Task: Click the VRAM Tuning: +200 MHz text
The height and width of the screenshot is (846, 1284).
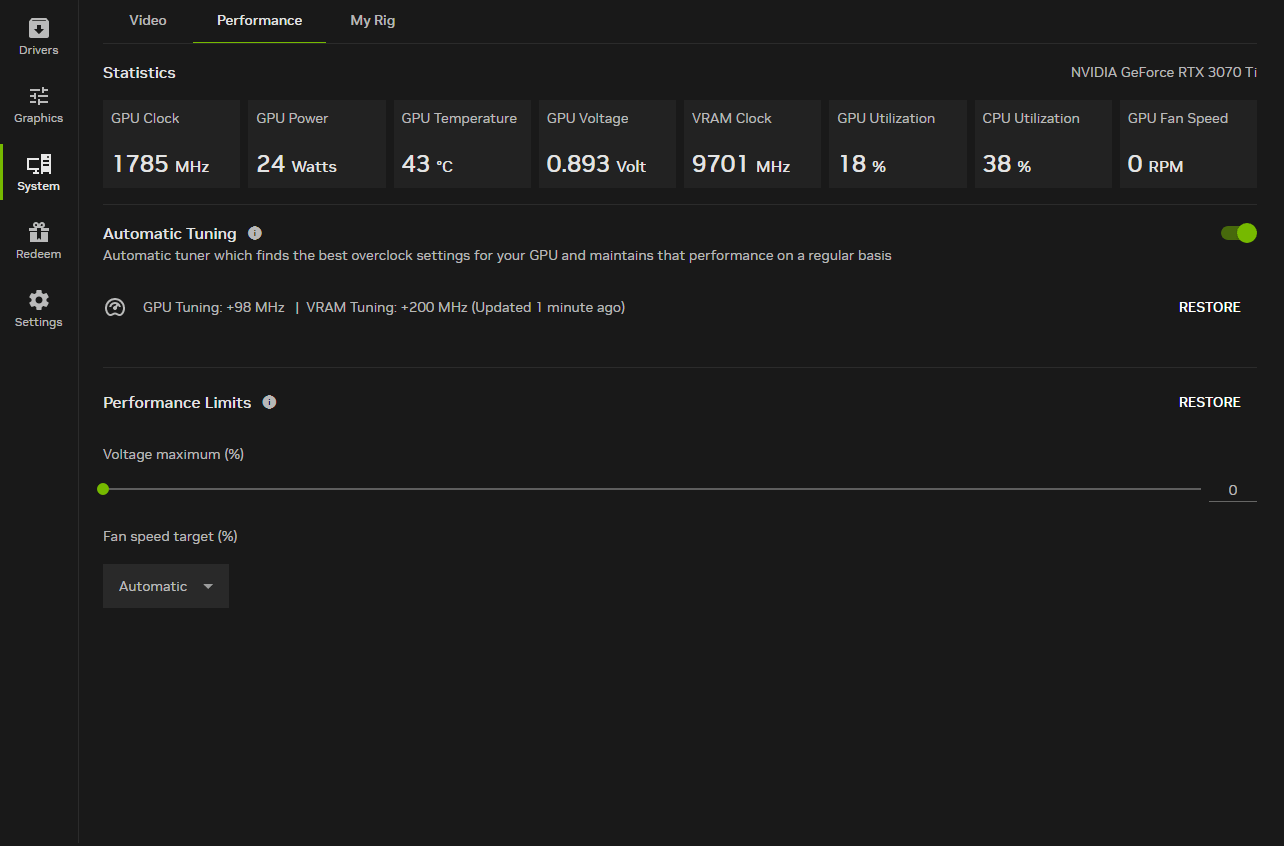Action: (387, 307)
